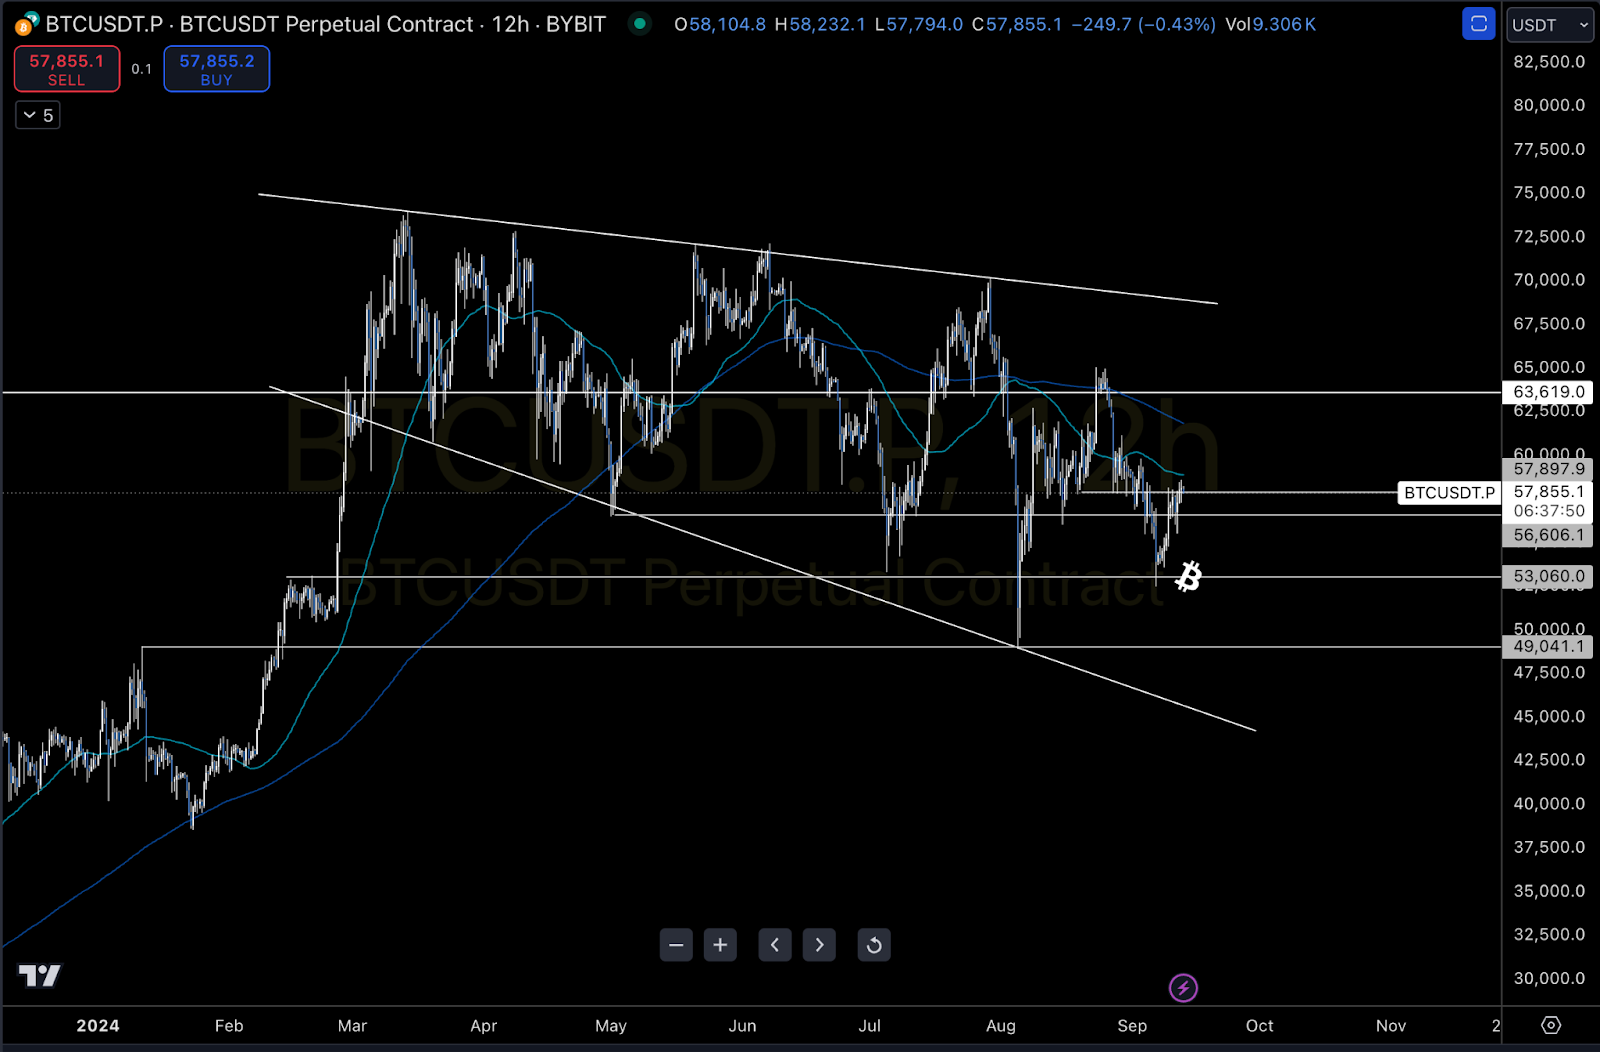Viewport: 1600px width, 1052px height.
Task: Select the Bitcoin sticker drawn on the chart
Action: (x=1188, y=577)
